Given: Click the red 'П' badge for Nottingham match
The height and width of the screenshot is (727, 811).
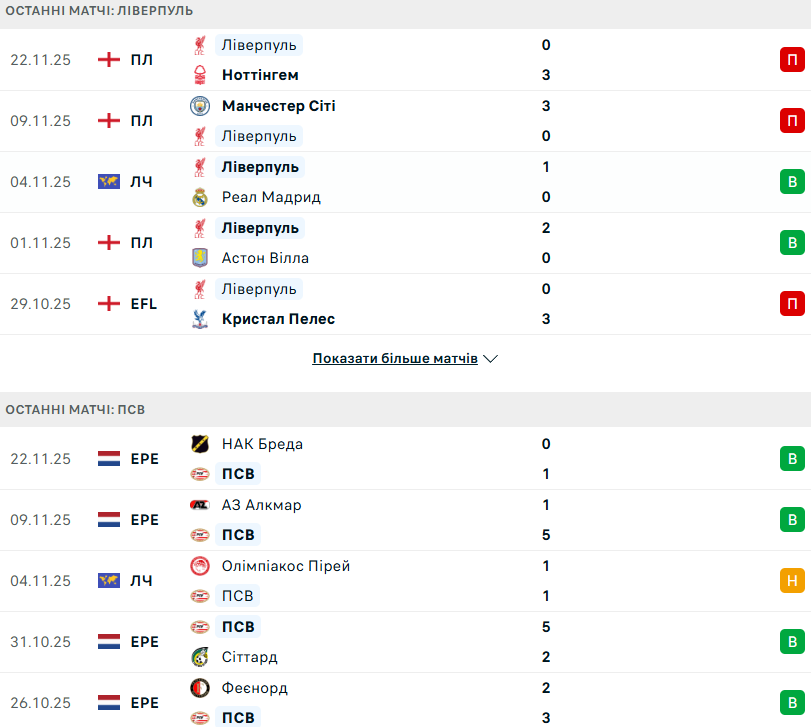Looking at the screenshot, I should coord(792,60).
